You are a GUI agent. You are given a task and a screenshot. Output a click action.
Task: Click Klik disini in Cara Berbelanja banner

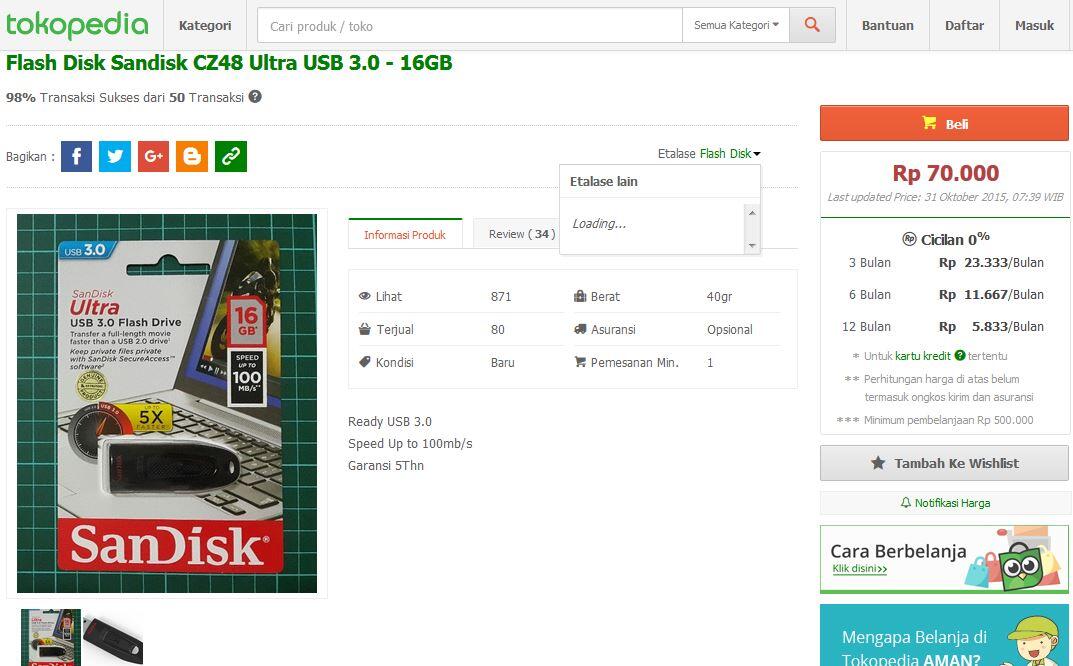pos(859,569)
